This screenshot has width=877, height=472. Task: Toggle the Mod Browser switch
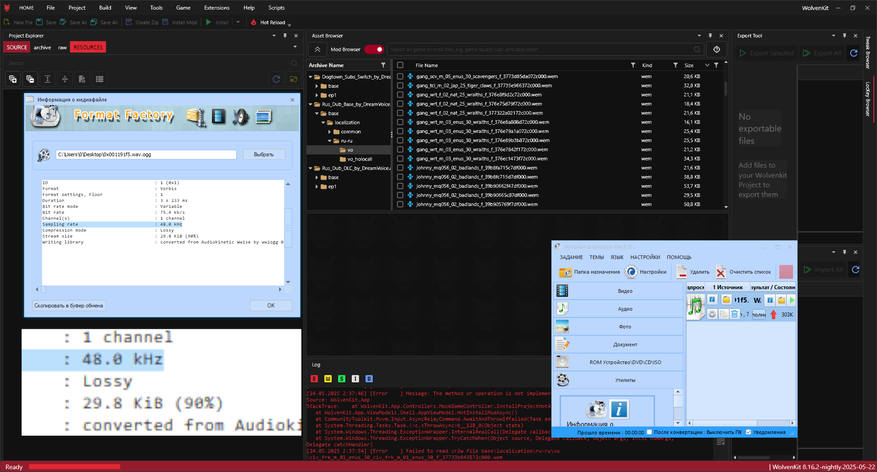point(374,49)
